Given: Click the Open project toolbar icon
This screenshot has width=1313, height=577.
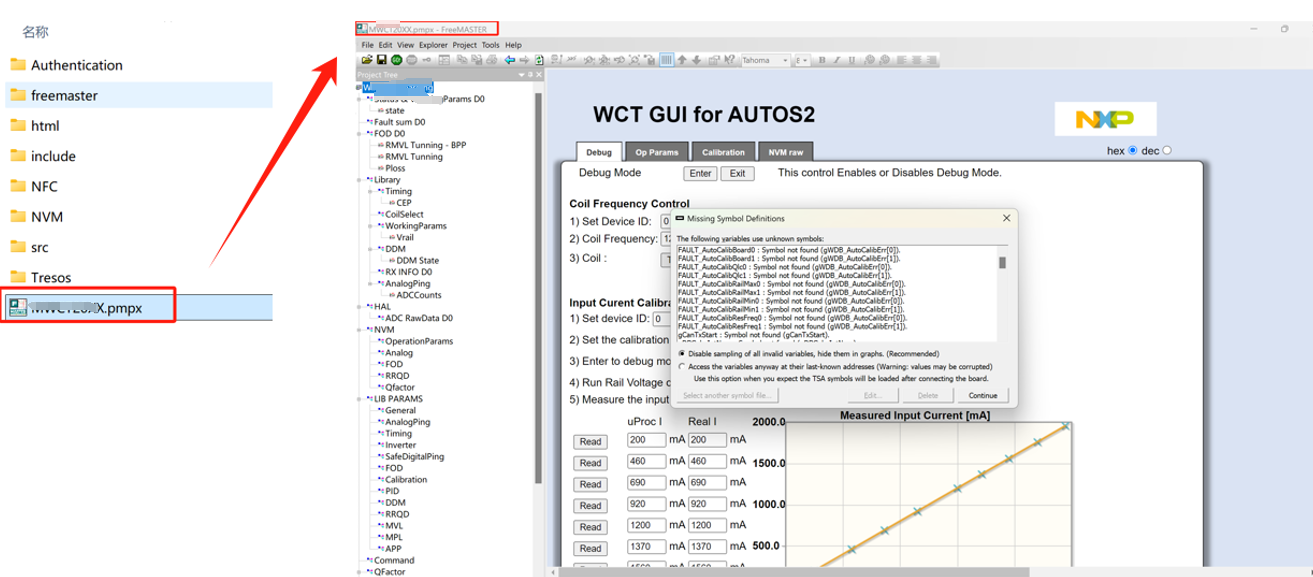Looking at the screenshot, I should click(x=367, y=60).
